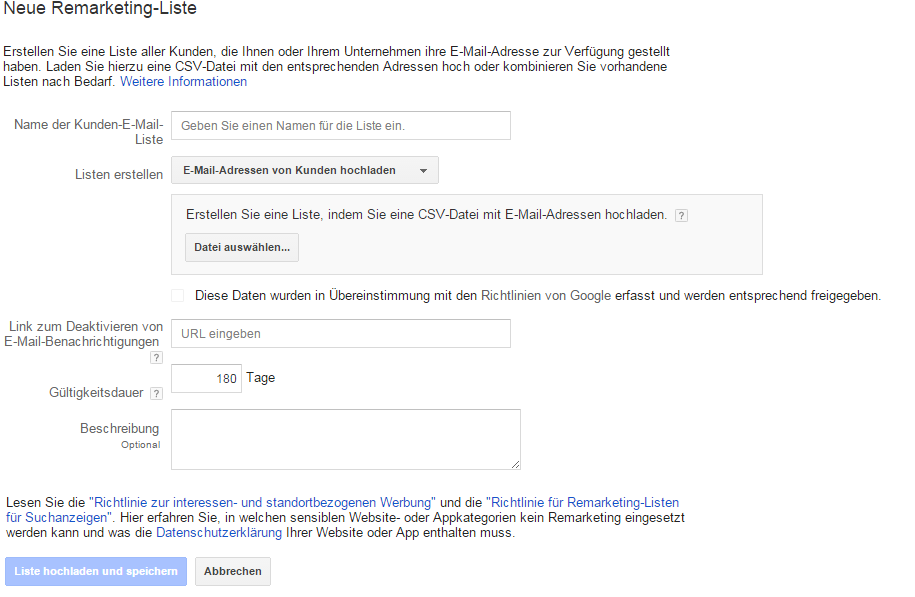This screenshot has width=915, height=597.
Task: Click Liste hochladen und speichern
Action: (x=96, y=571)
